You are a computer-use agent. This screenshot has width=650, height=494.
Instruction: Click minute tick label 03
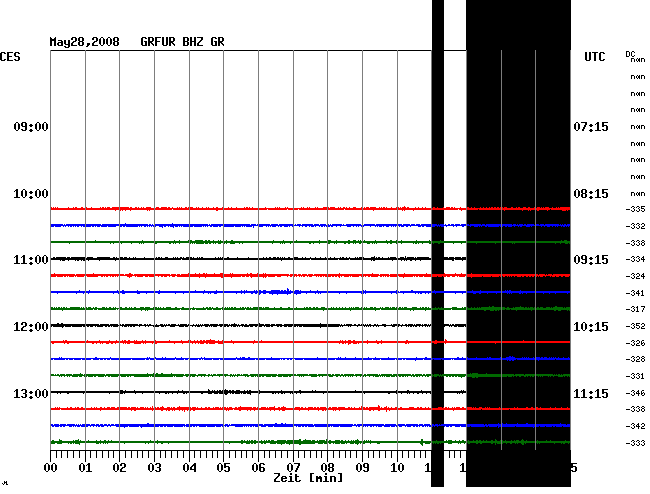point(154,468)
